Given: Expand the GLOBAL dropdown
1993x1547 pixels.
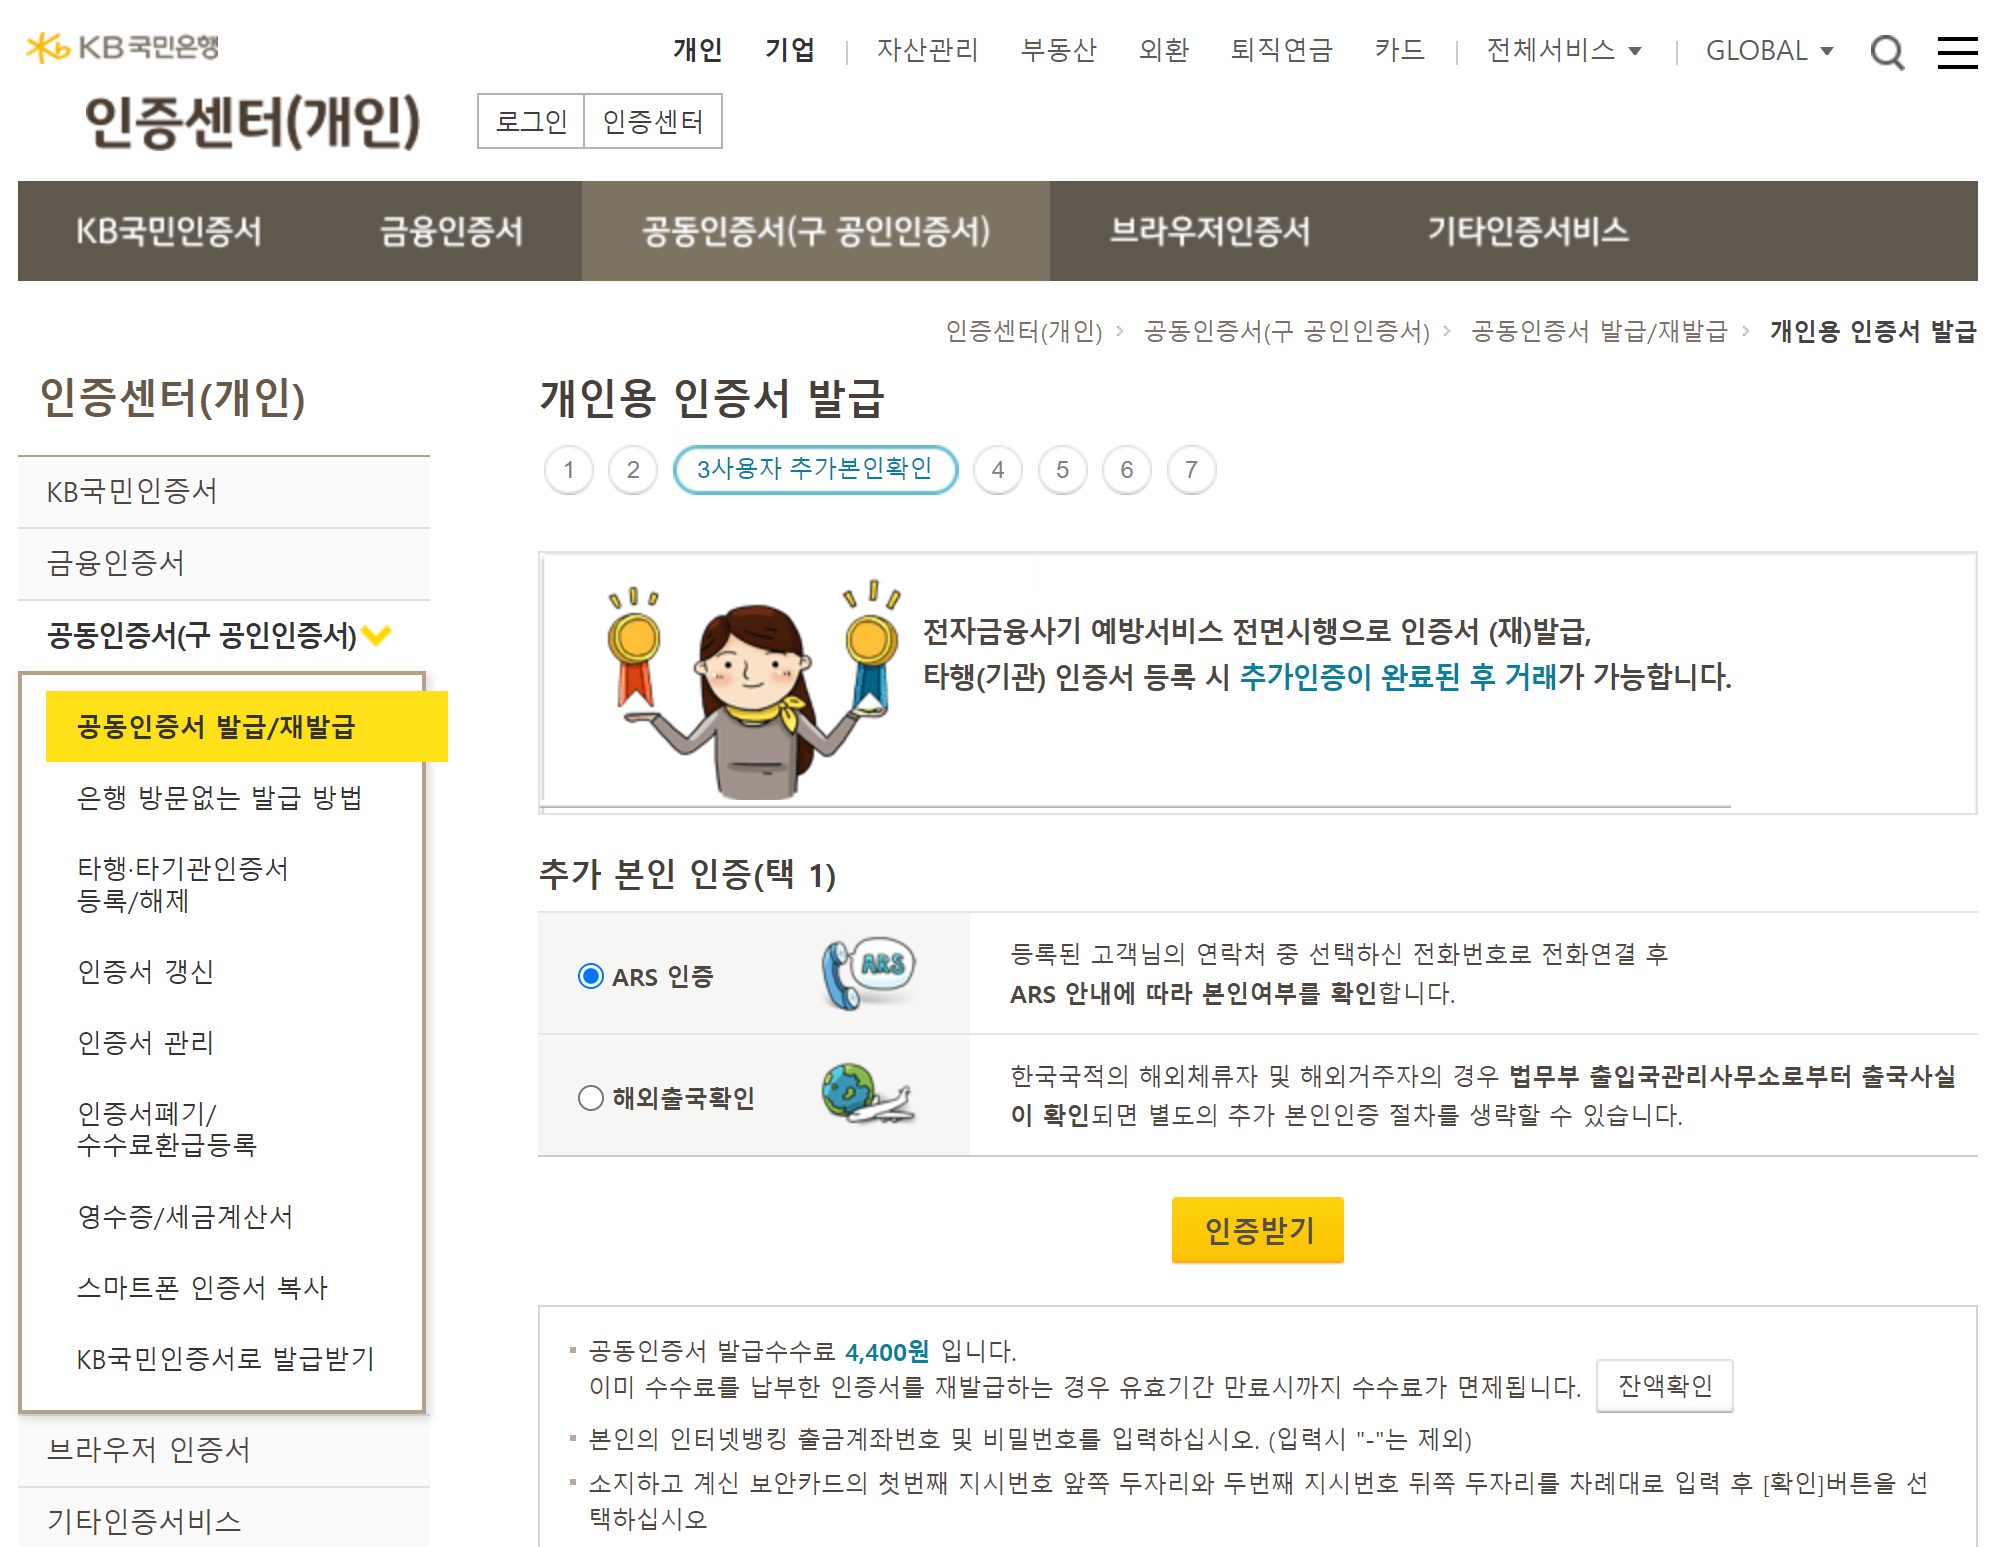Looking at the screenshot, I should pos(1770,50).
